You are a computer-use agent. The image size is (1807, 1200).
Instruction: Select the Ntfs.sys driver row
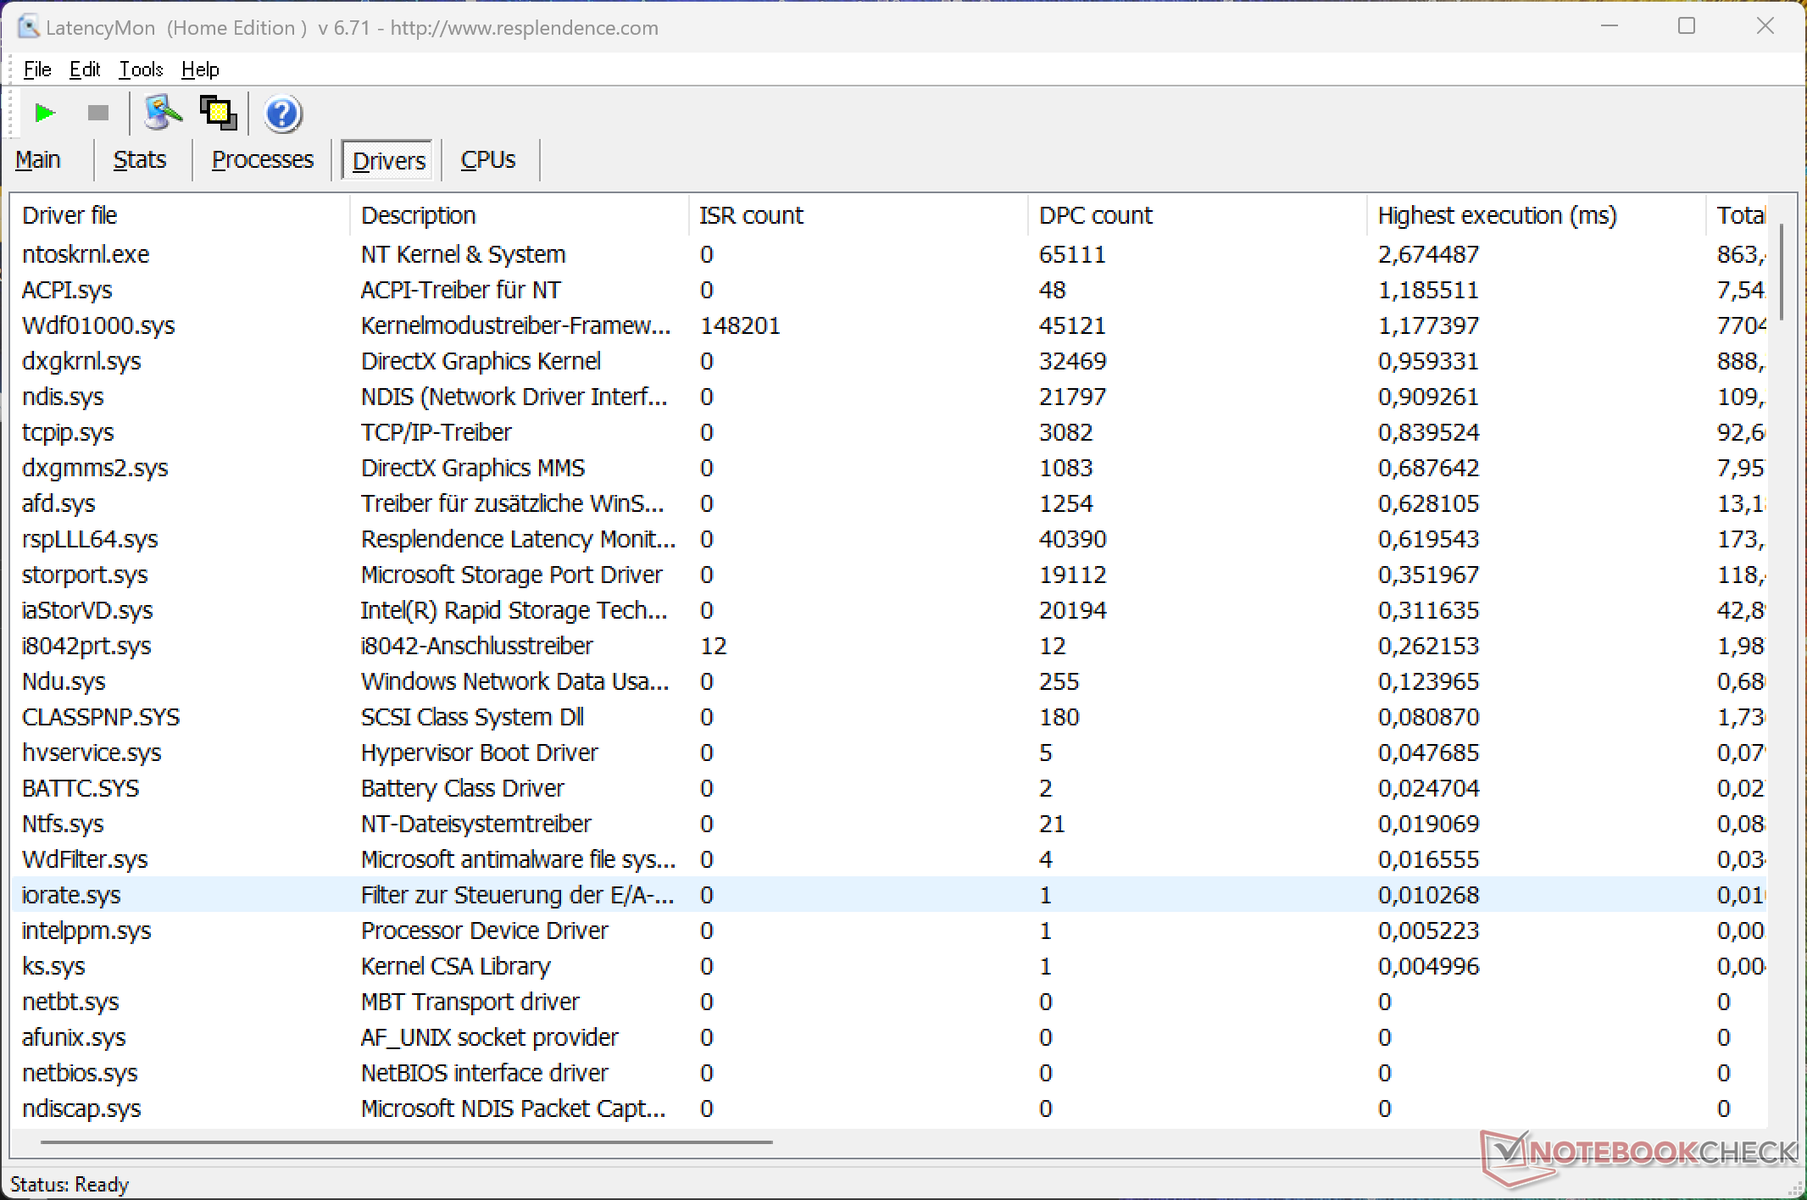pyautogui.click(x=889, y=824)
